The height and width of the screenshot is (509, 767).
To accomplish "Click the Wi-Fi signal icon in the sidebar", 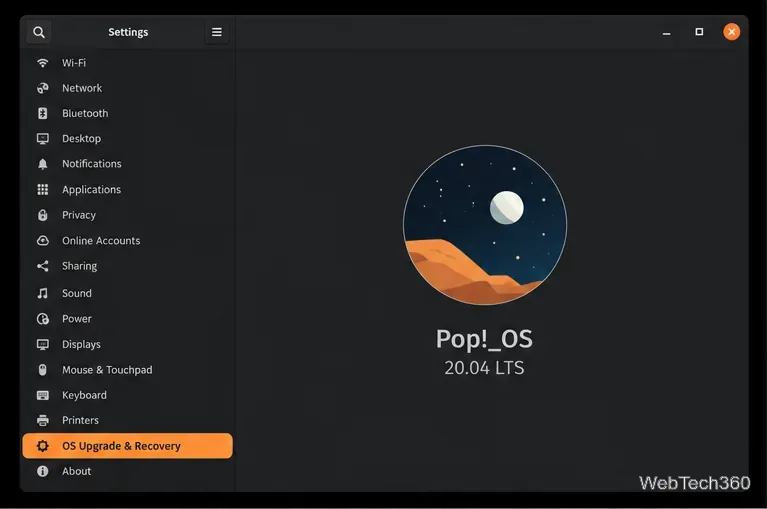I will (43, 63).
